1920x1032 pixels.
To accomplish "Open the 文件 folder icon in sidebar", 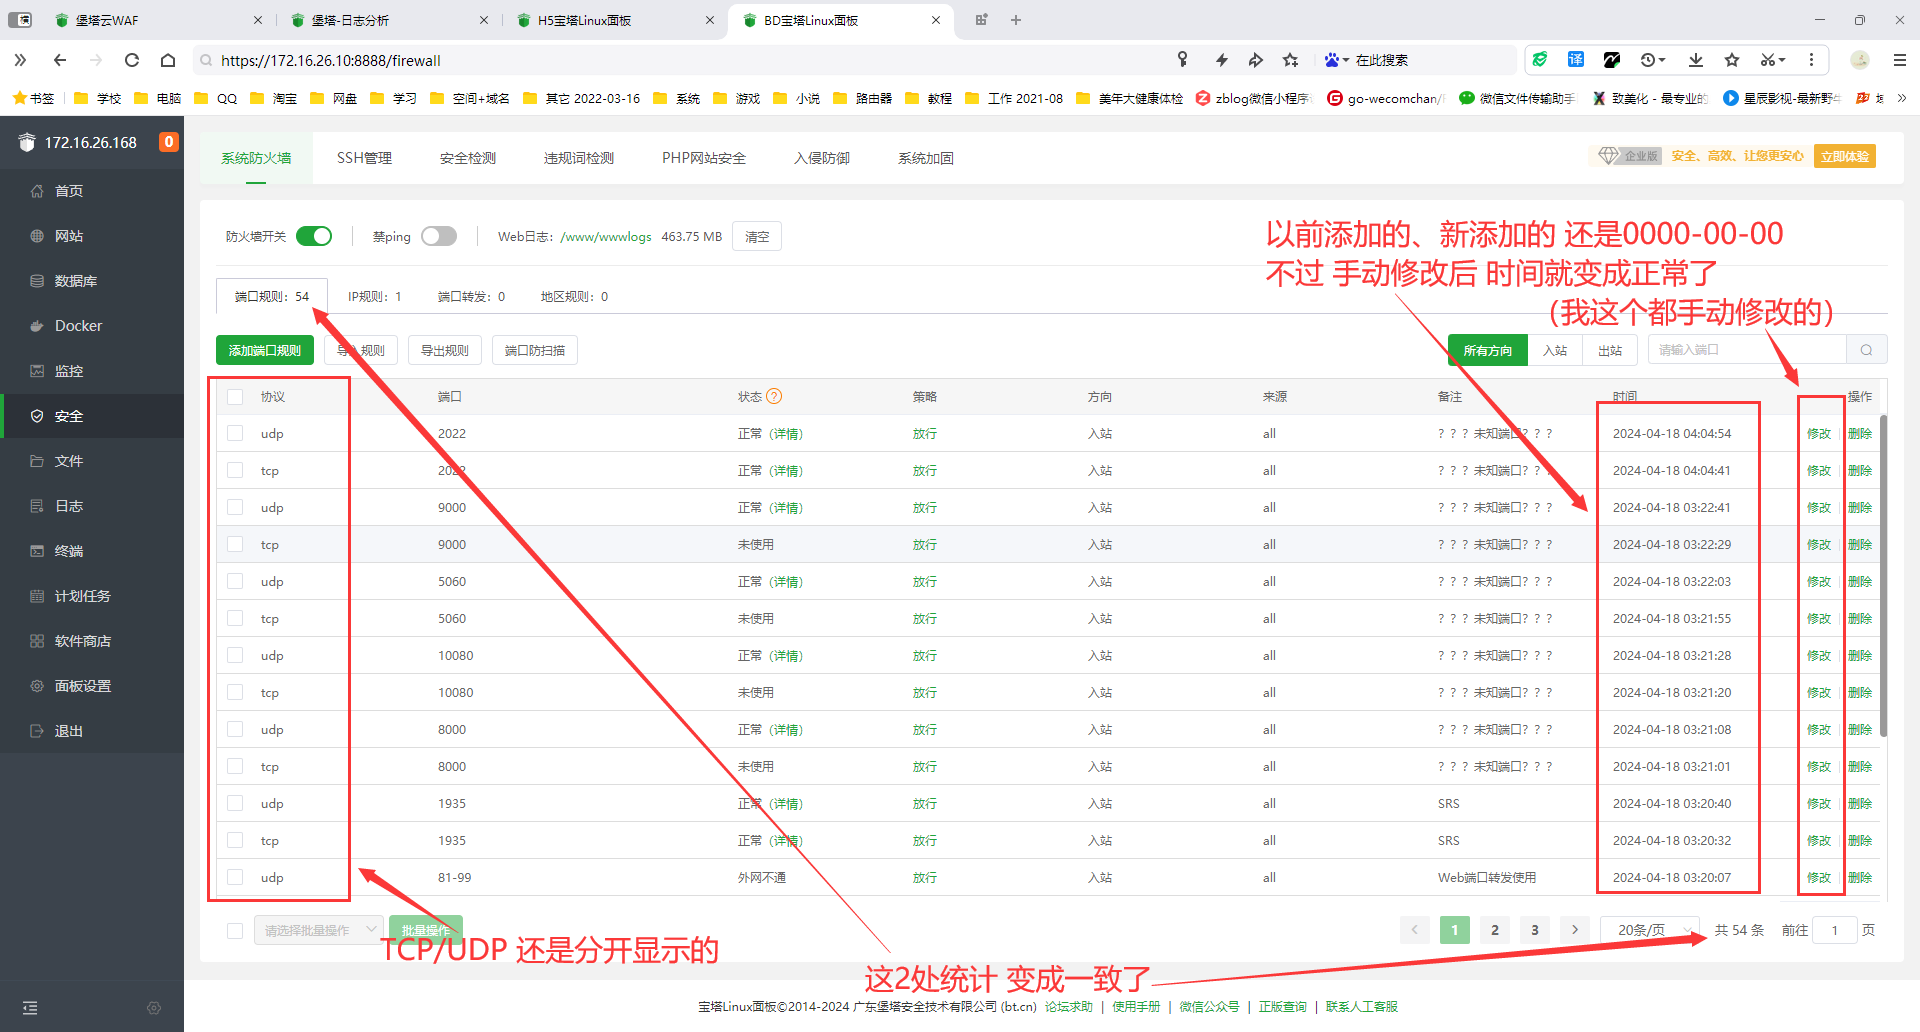I will click(x=37, y=461).
